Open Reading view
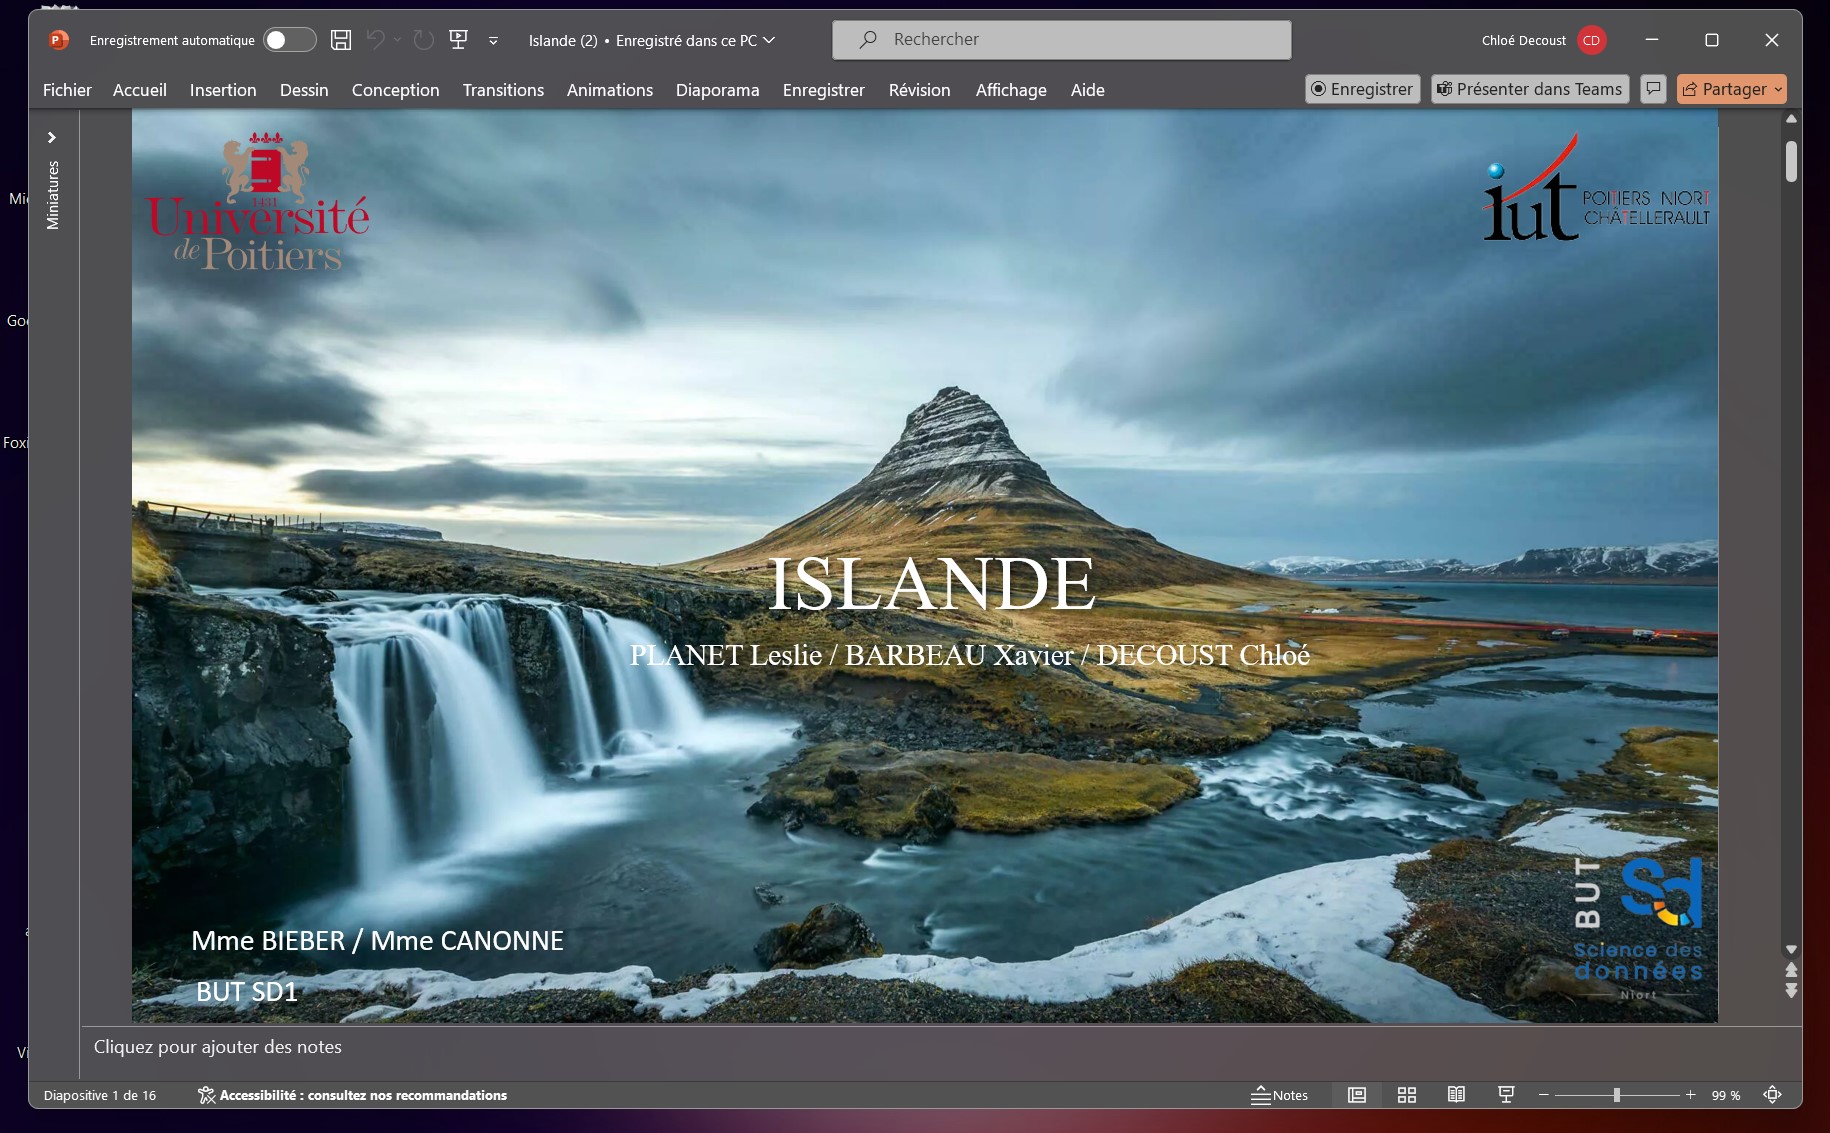Viewport: 1830px width, 1133px height. [1456, 1095]
